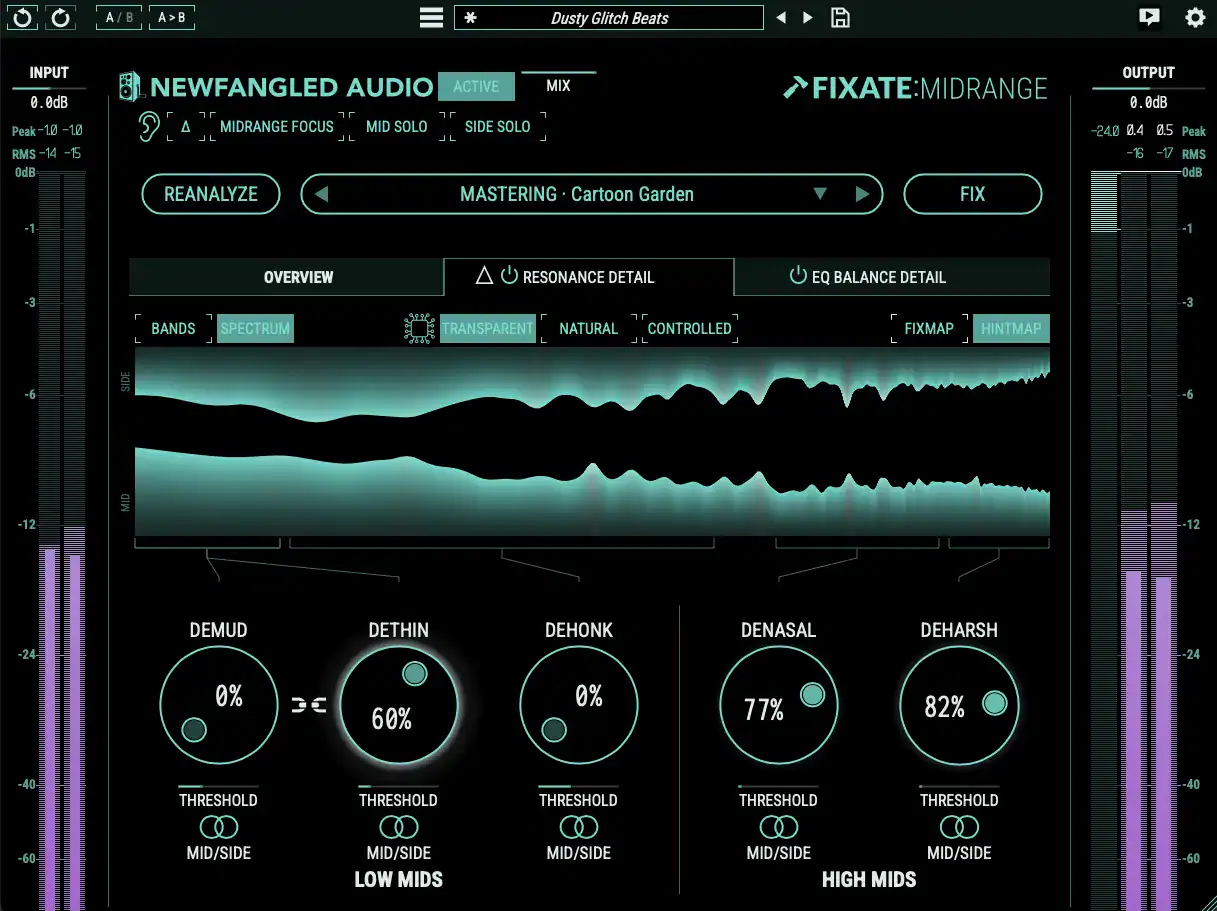
Task: Click the processor chip icon
Action: [419, 328]
